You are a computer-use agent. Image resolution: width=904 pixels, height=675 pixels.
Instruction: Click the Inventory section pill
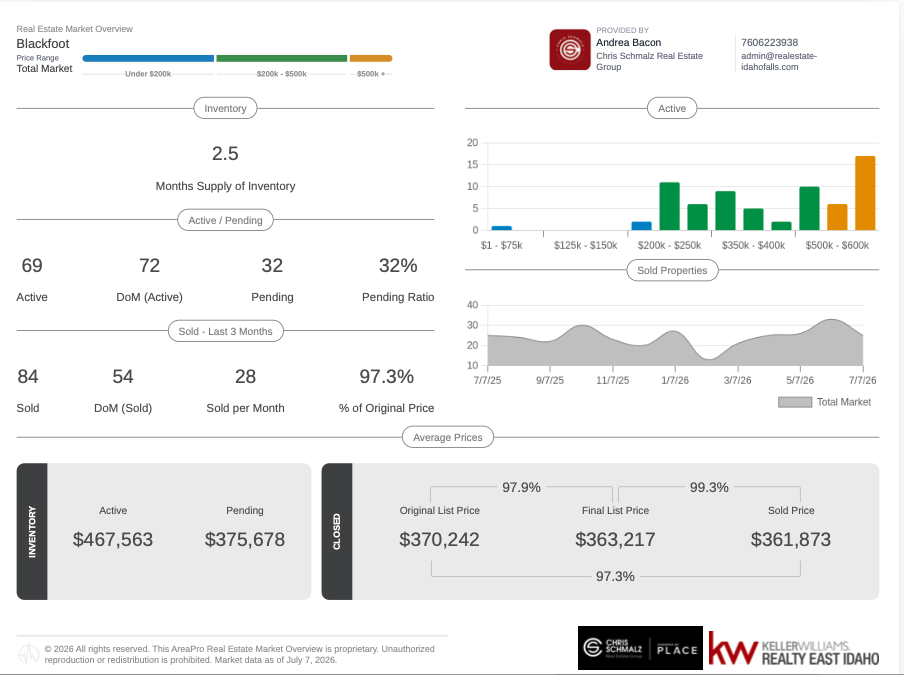(225, 108)
